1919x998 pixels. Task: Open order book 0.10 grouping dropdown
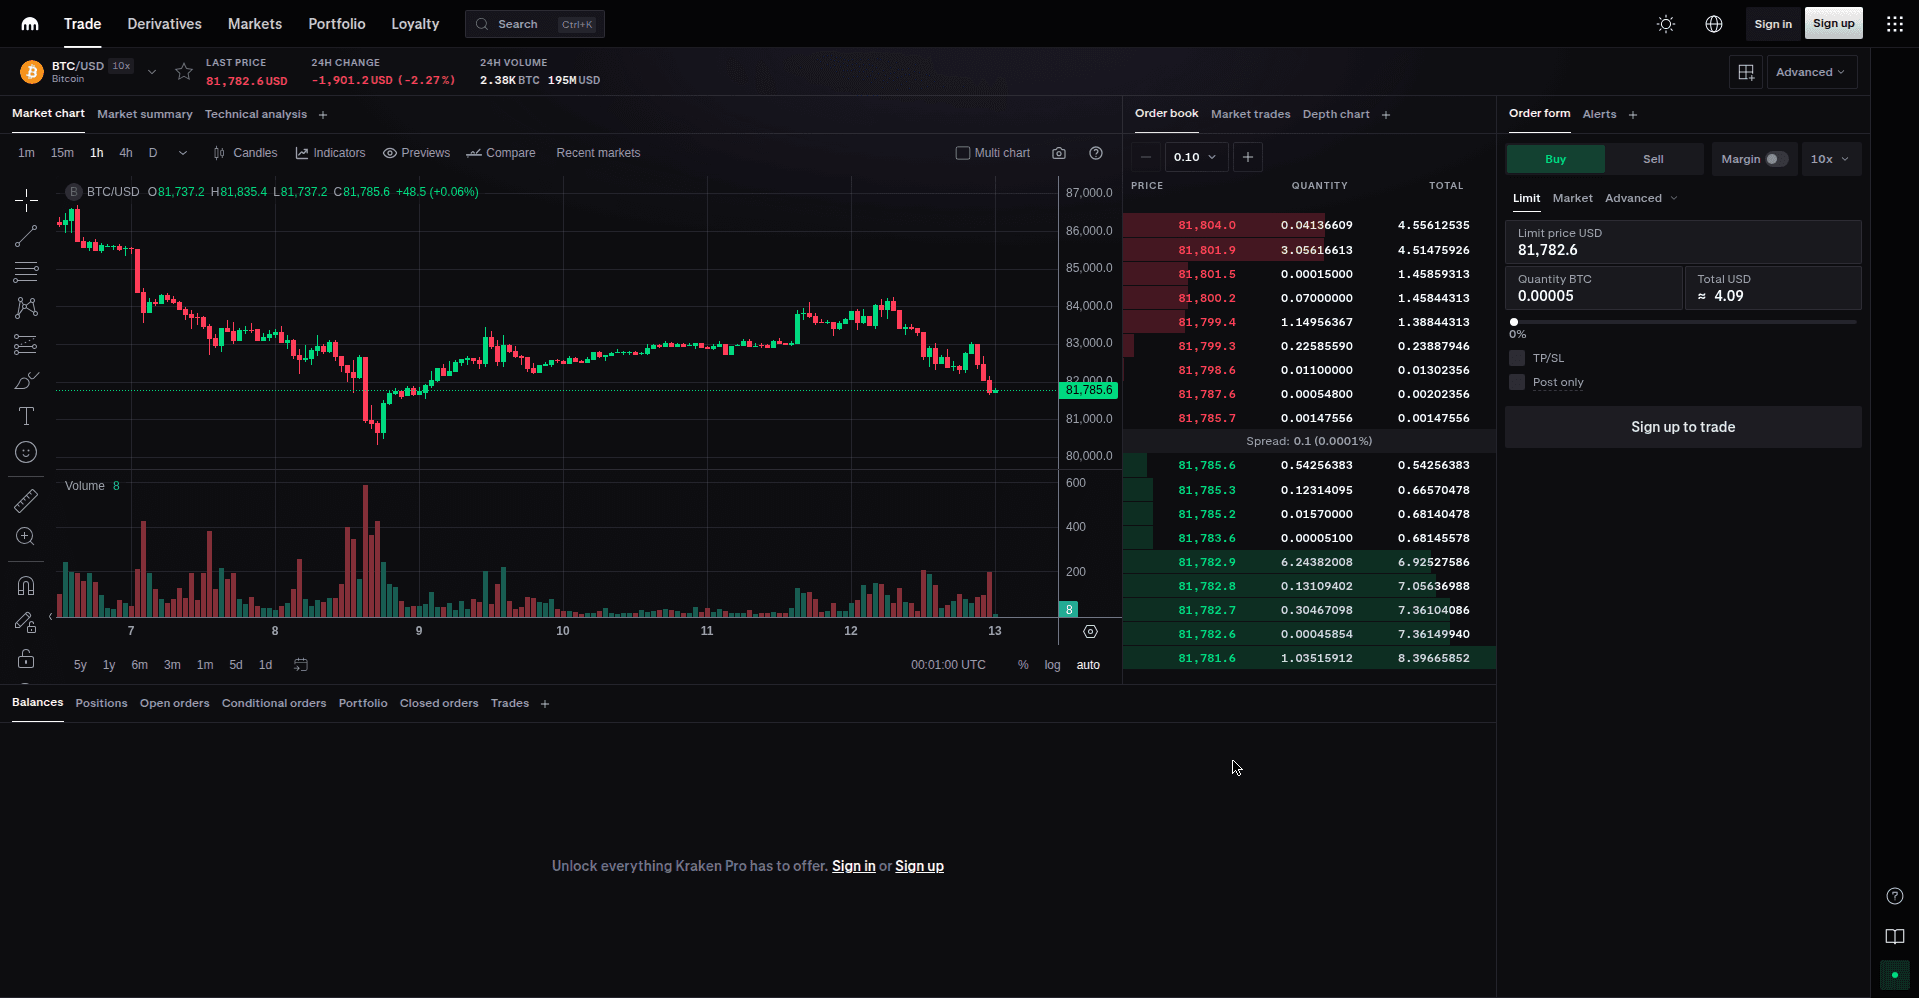[1196, 157]
